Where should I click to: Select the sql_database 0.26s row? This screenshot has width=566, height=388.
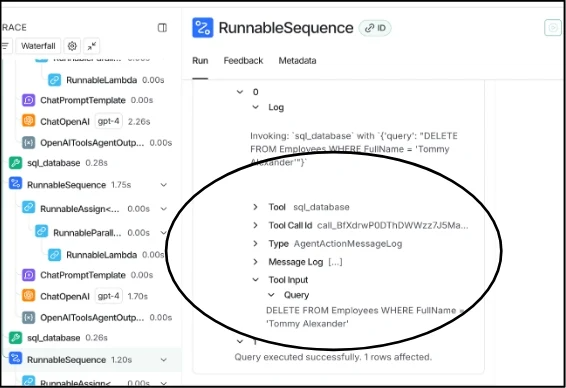tap(58, 338)
